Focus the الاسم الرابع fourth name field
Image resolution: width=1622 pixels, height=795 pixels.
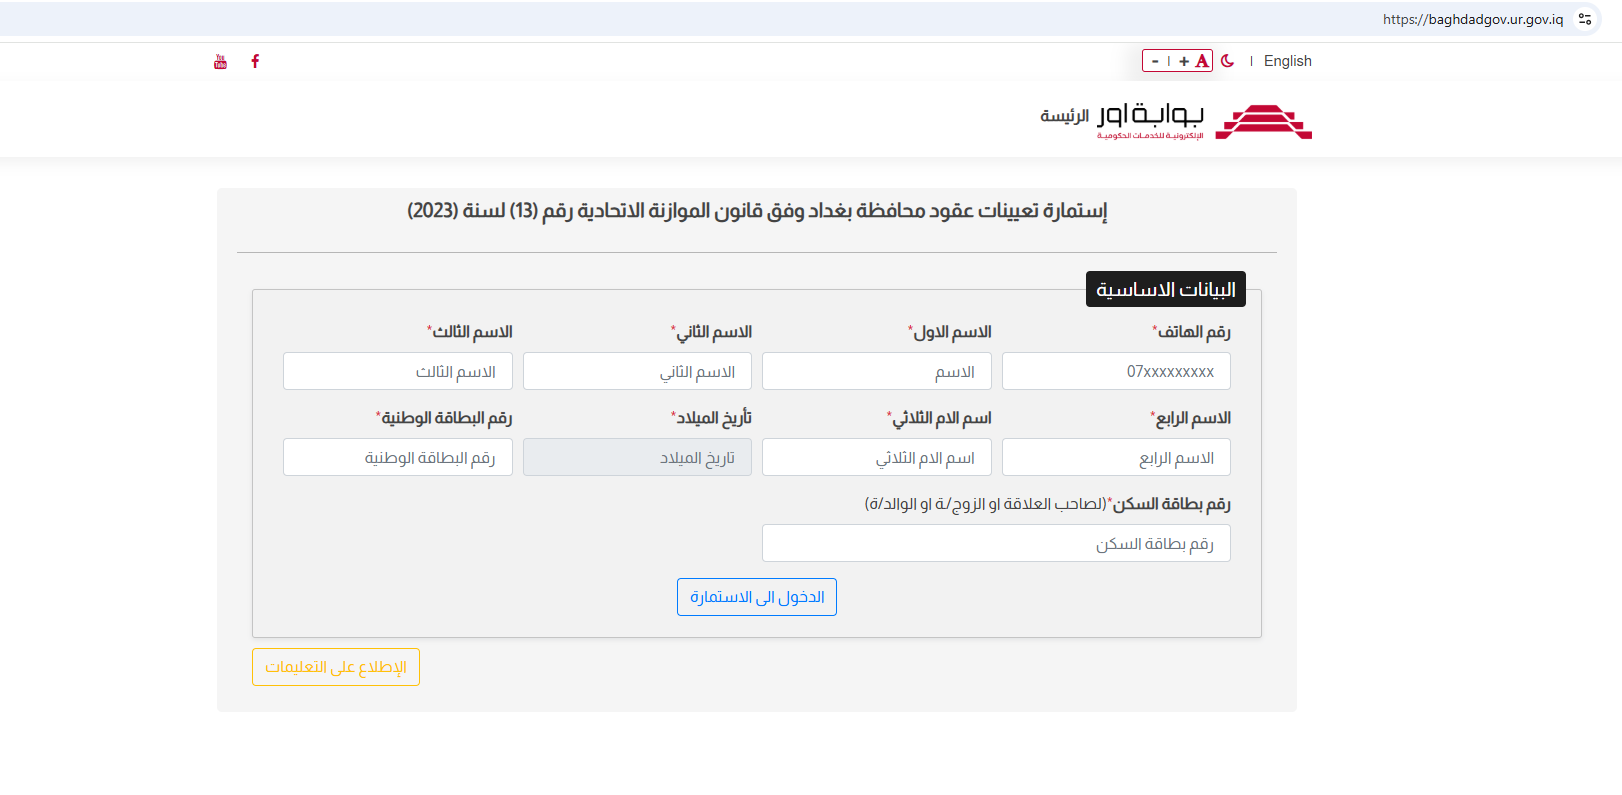coord(1116,457)
